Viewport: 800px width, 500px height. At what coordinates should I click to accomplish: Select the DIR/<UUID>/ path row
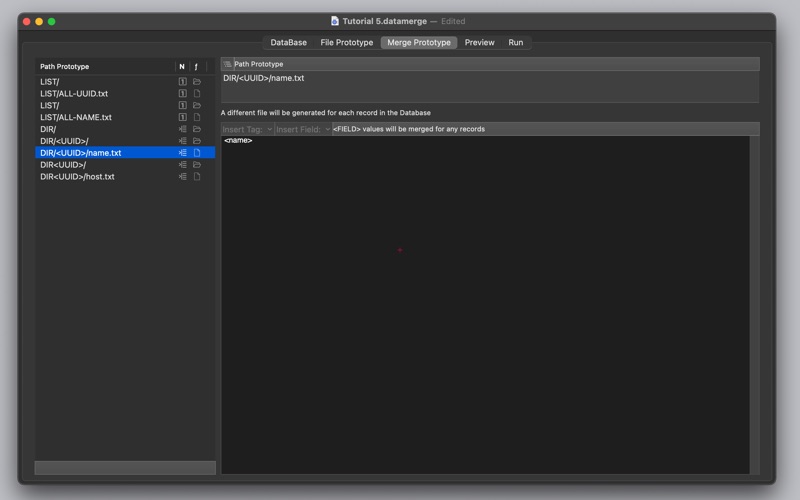[x=125, y=141]
